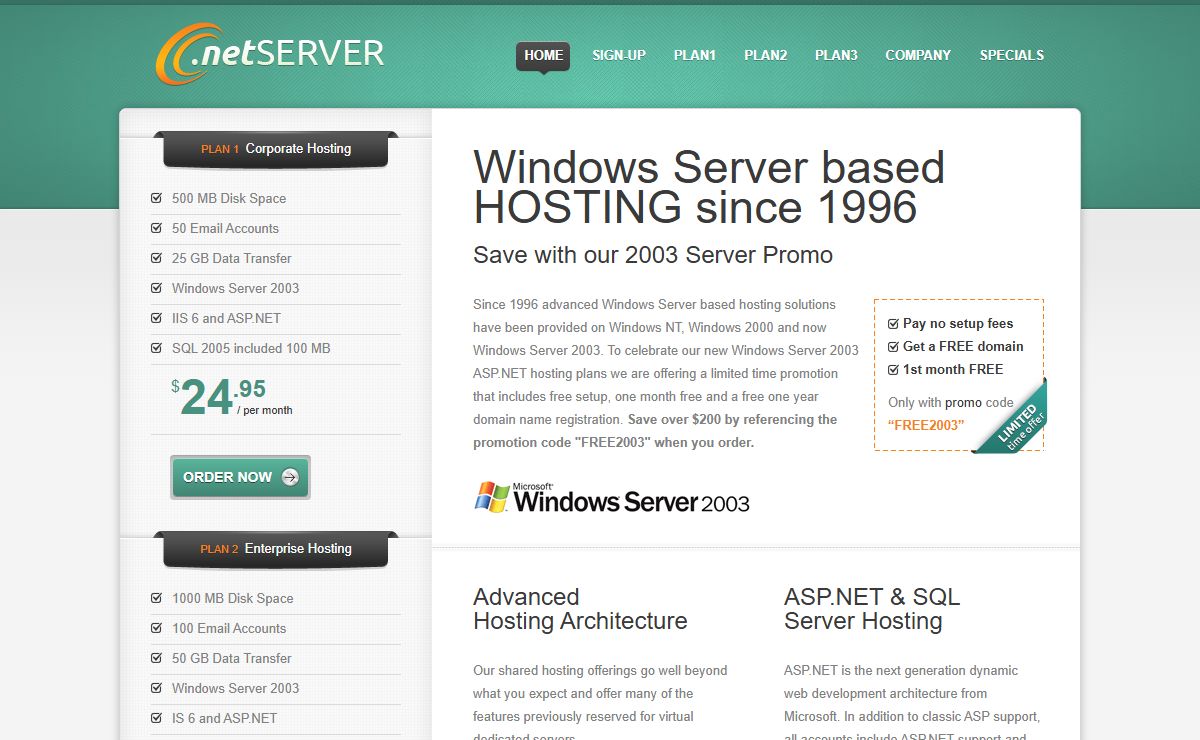The image size is (1200, 740).
Task: Click the "100 Email Accounts" text
Action: coord(229,628)
